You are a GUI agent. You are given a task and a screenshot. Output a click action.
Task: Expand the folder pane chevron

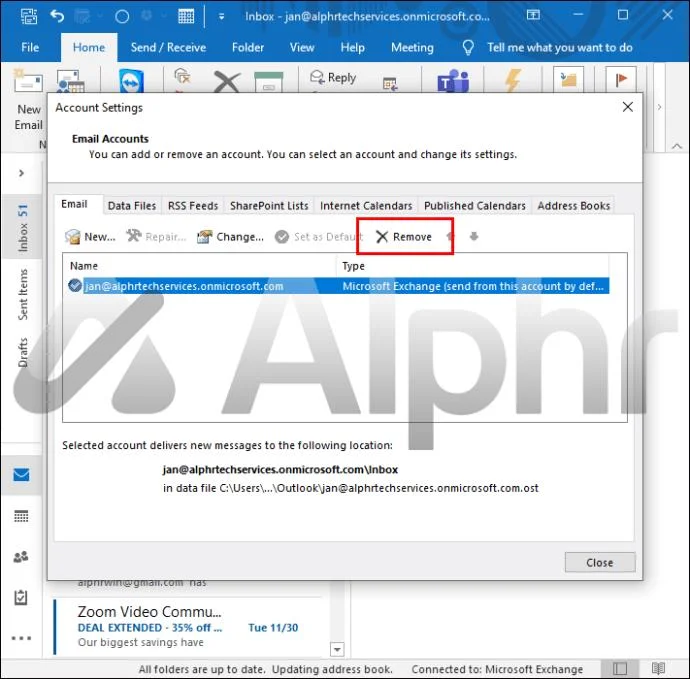coord(21,173)
